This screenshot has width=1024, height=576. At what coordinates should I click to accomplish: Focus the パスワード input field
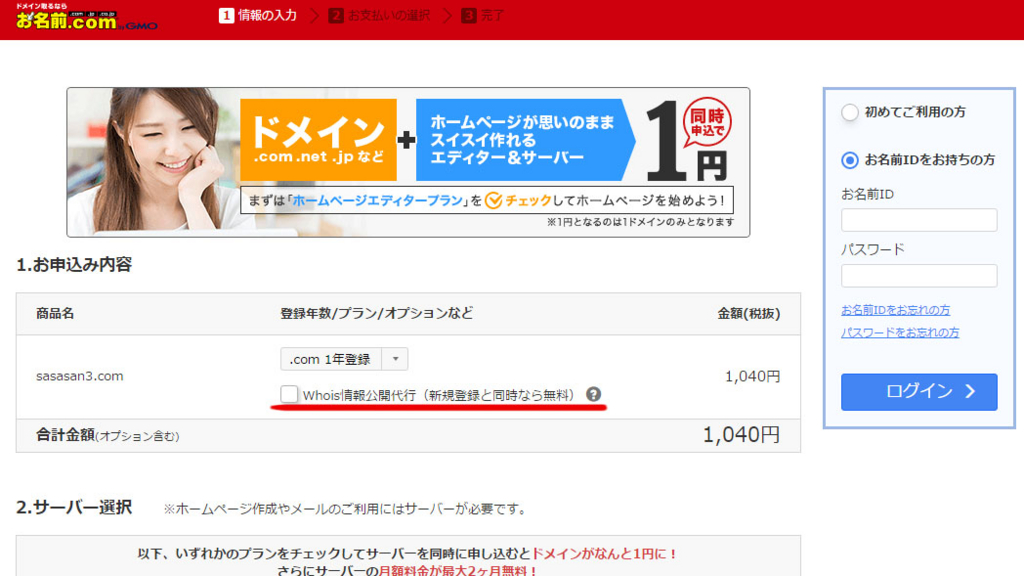tap(918, 276)
